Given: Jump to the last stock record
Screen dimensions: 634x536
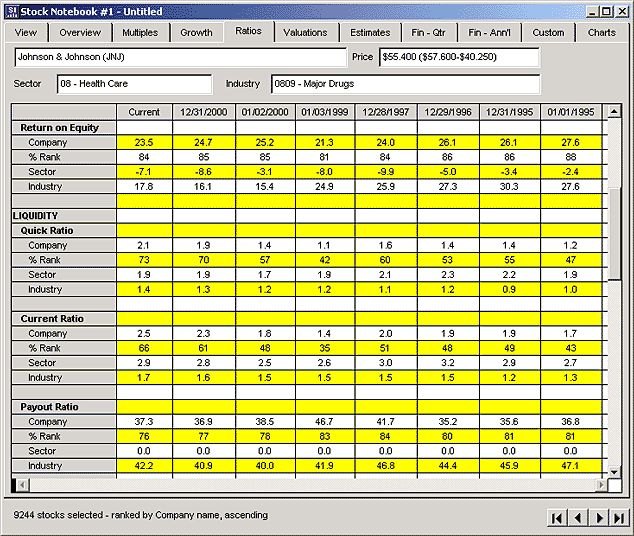Looking at the screenshot, I should coord(619,518).
